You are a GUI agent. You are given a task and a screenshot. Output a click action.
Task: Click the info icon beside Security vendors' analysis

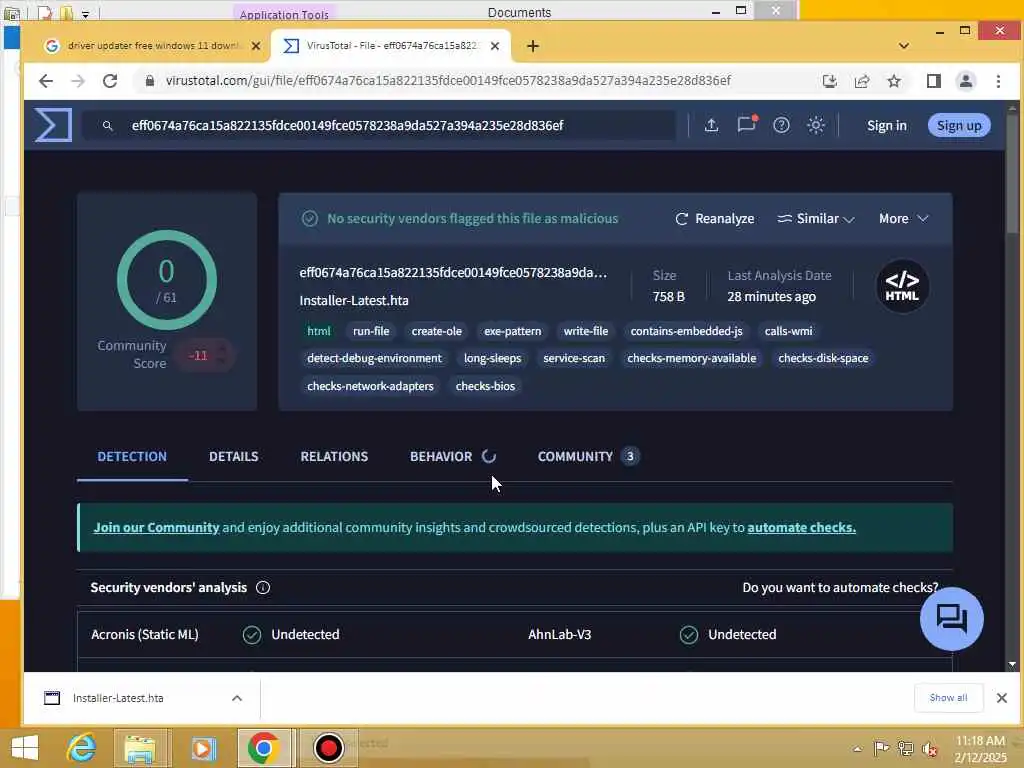click(x=263, y=588)
